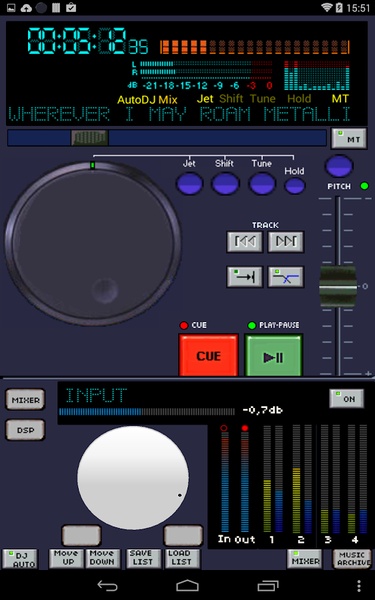Click channel 2 level meter

coord(302,479)
